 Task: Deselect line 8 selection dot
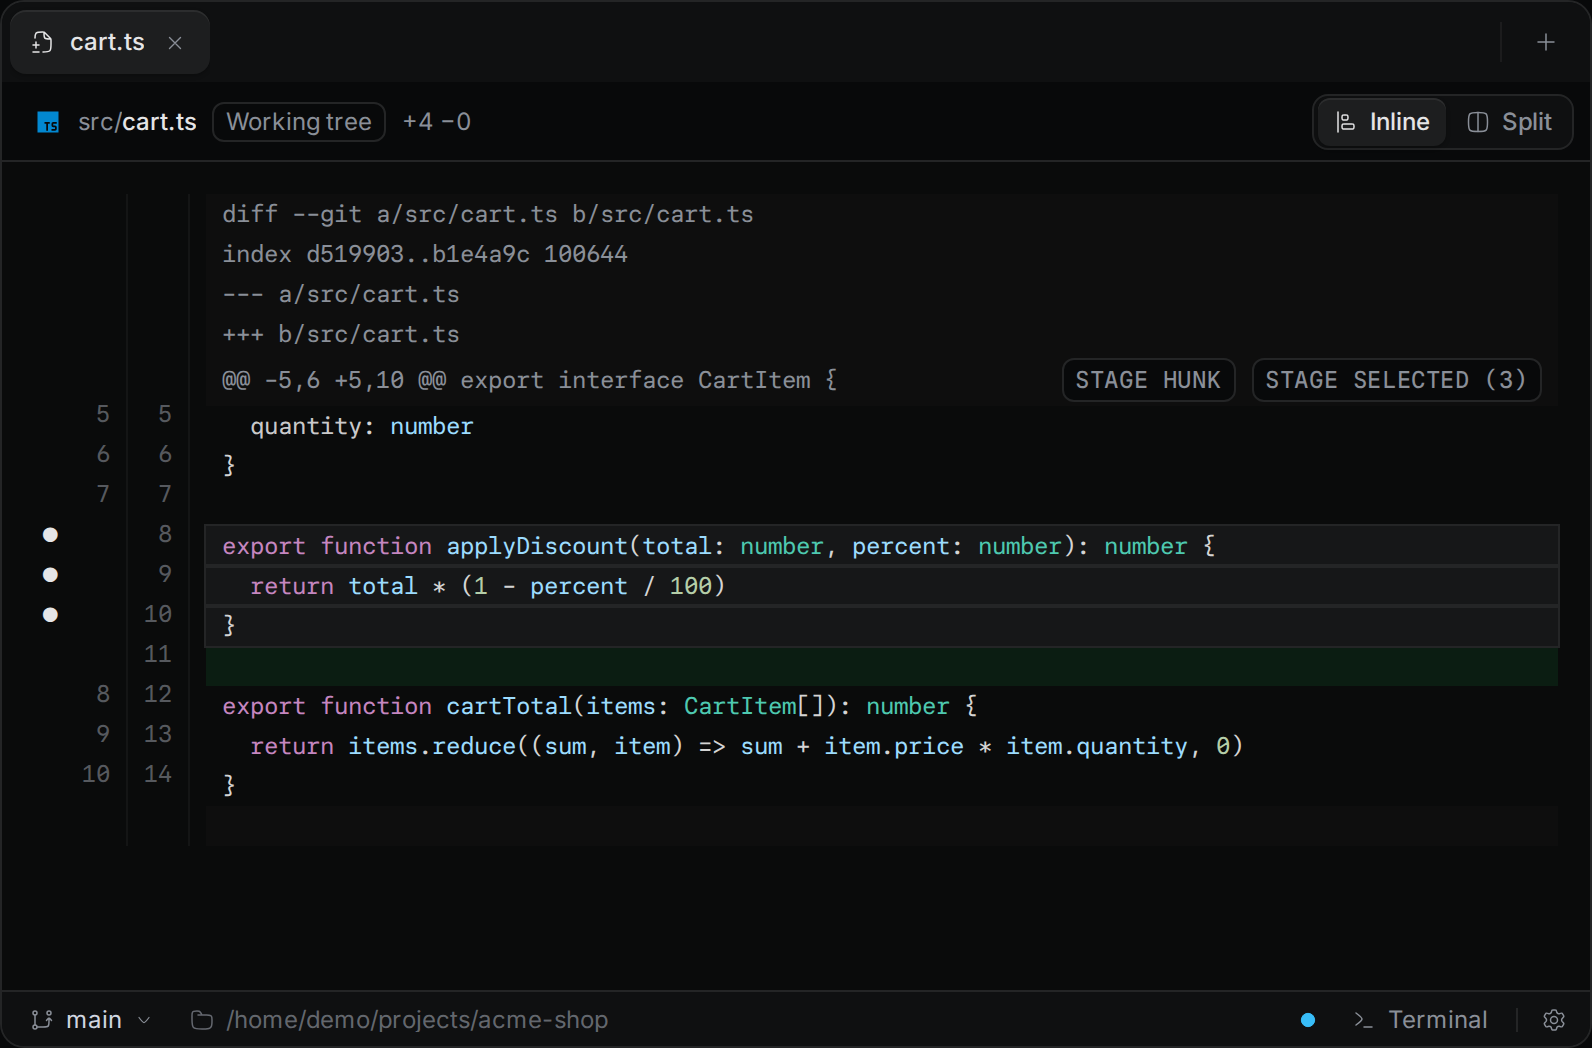[50, 535]
